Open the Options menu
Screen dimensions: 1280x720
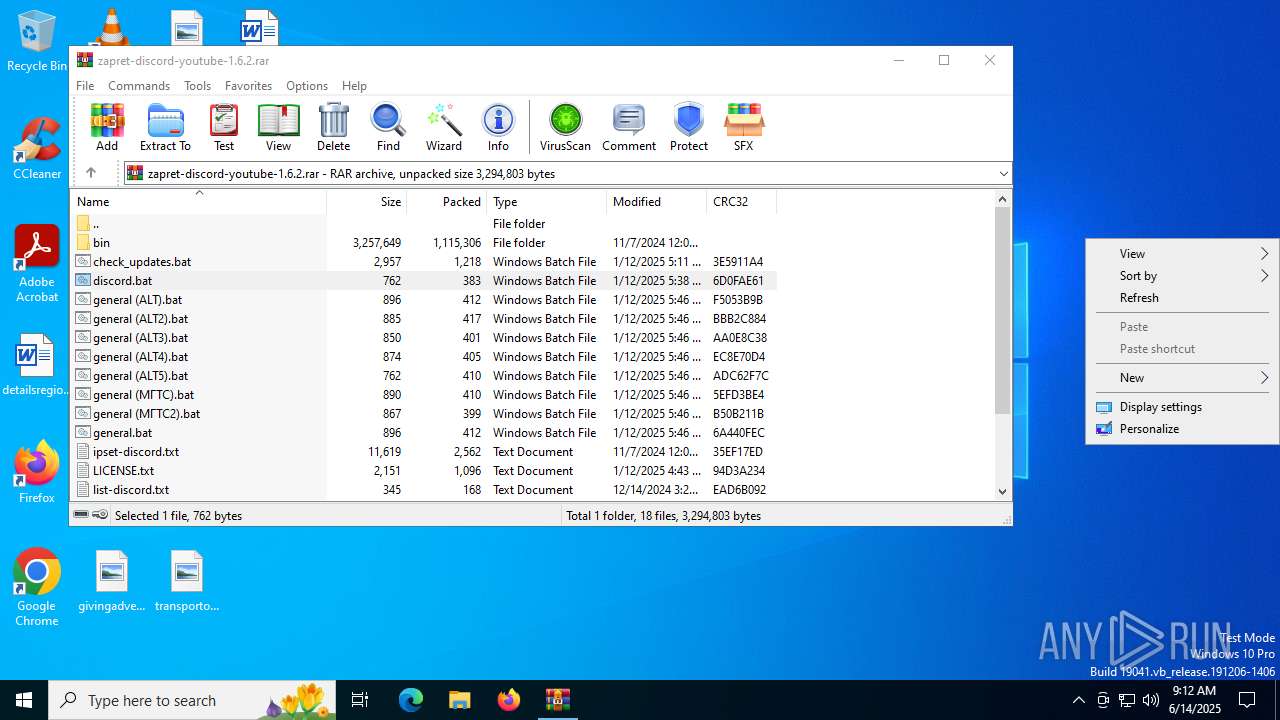tap(307, 86)
